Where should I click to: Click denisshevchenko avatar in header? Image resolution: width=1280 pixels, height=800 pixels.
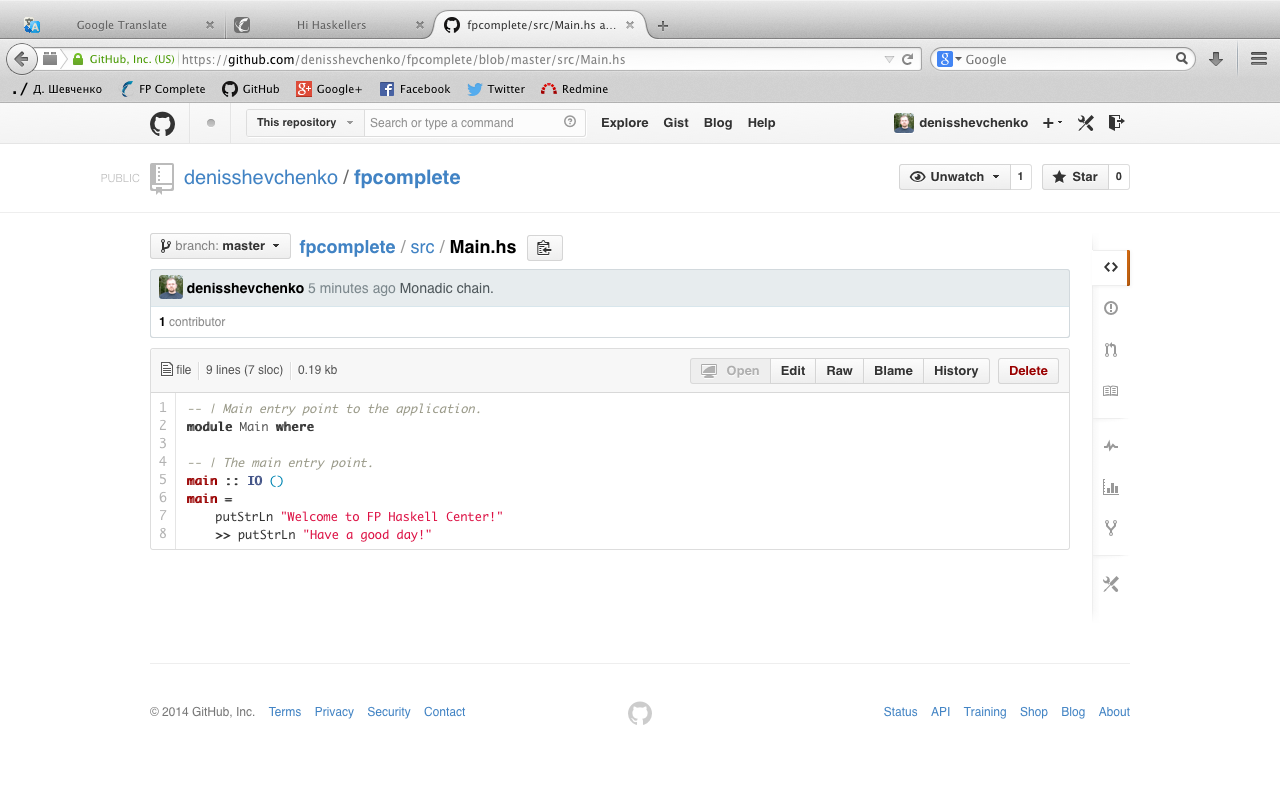pyautogui.click(x=903, y=123)
